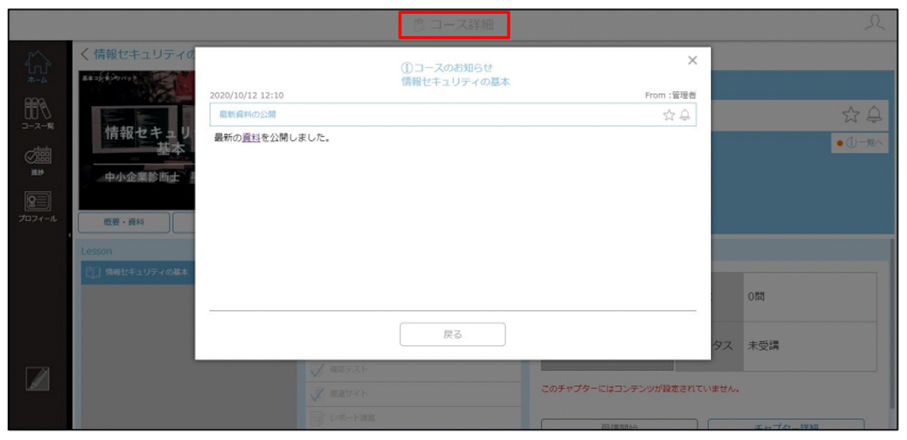
Task: Toggle the large star icon in course header
Action: click(851, 114)
